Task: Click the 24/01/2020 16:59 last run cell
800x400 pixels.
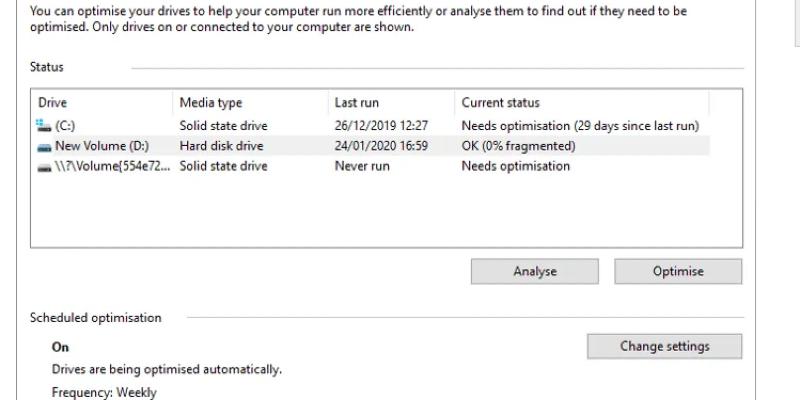Action: tap(381, 146)
